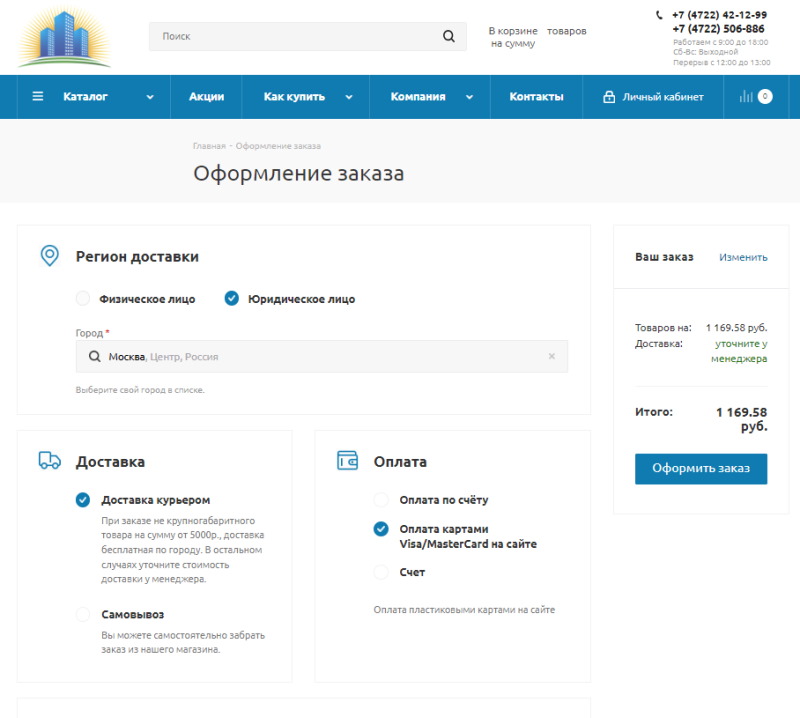Select the Физическое лицо radio option
Image resolution: width=800 pixels, height=718 pixels.
click(x=83, y=298)
